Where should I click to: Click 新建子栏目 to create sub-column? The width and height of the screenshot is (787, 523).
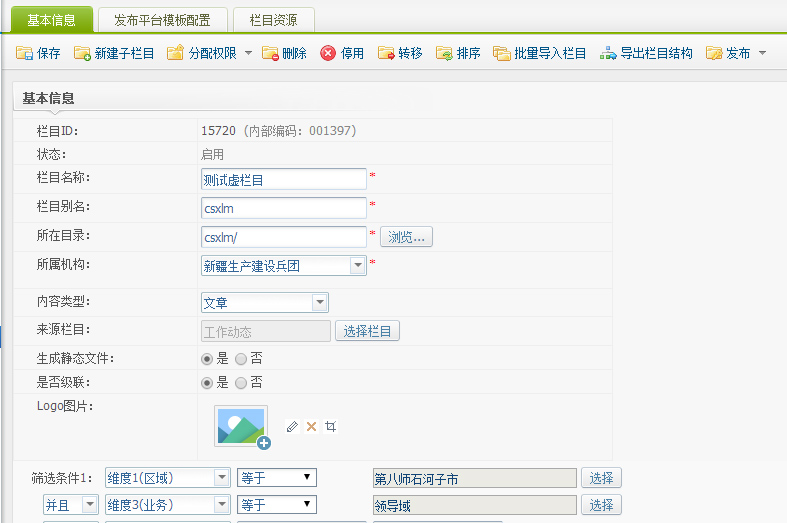[82, 53]
